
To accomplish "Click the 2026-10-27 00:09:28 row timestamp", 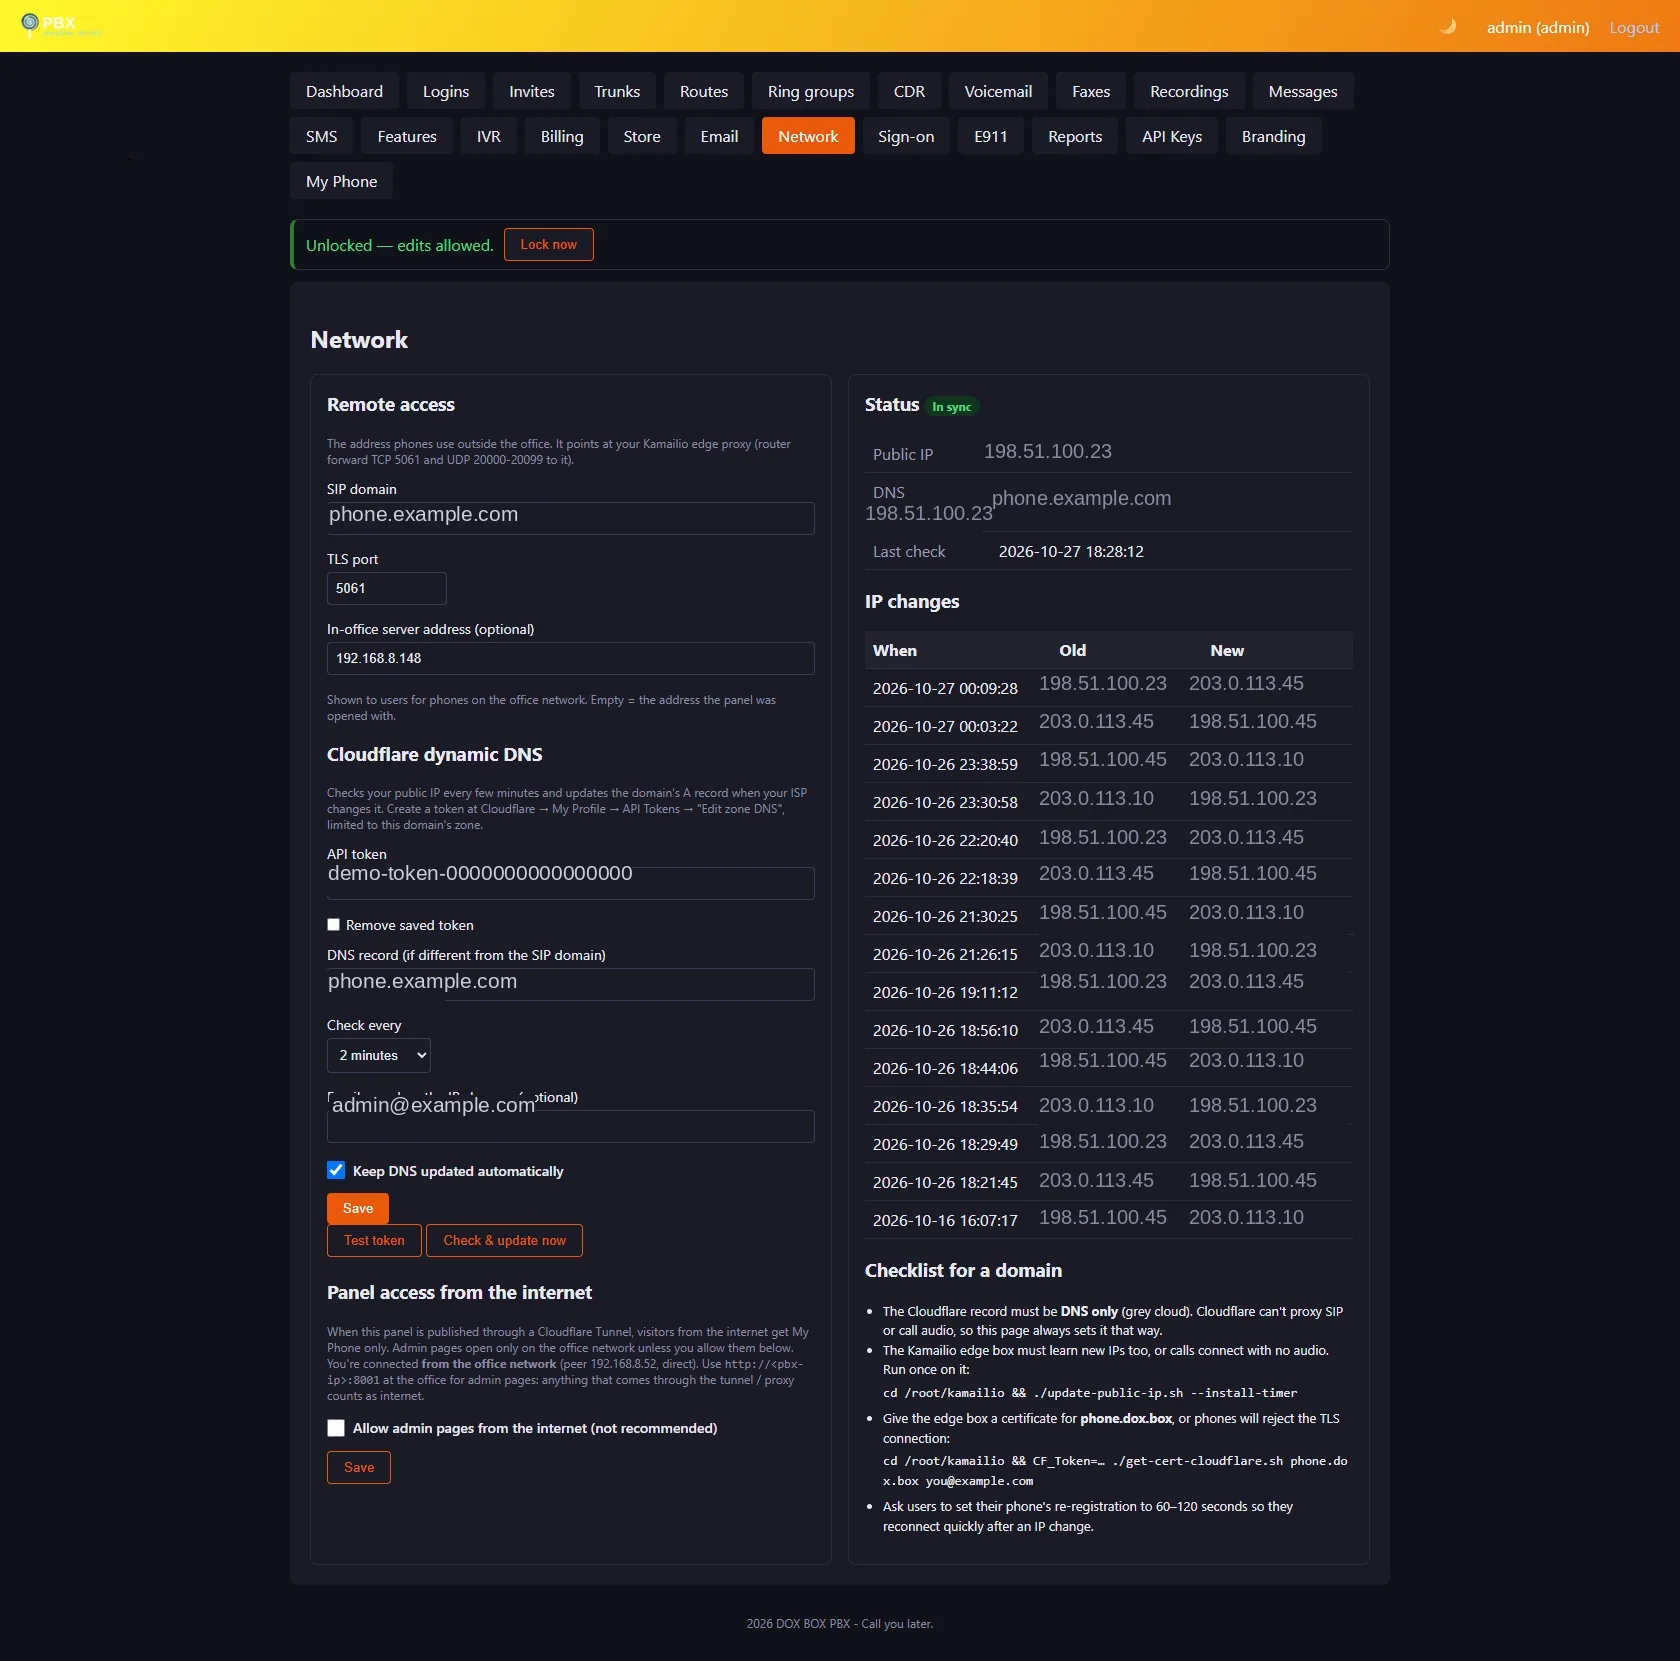I will click(945, 688).
